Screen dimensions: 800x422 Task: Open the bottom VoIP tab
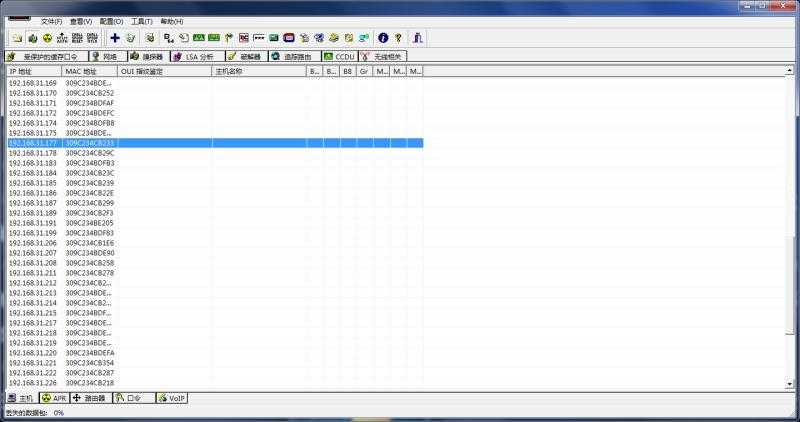click(x=172, y=398)
